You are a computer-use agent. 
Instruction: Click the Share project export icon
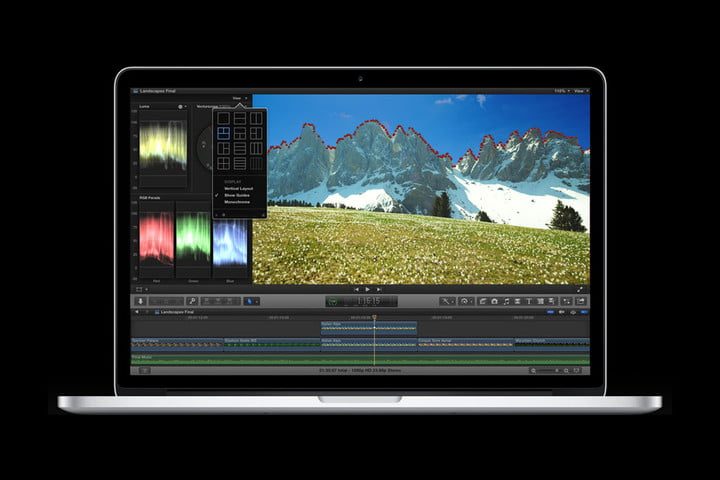(x=581, y=301)
